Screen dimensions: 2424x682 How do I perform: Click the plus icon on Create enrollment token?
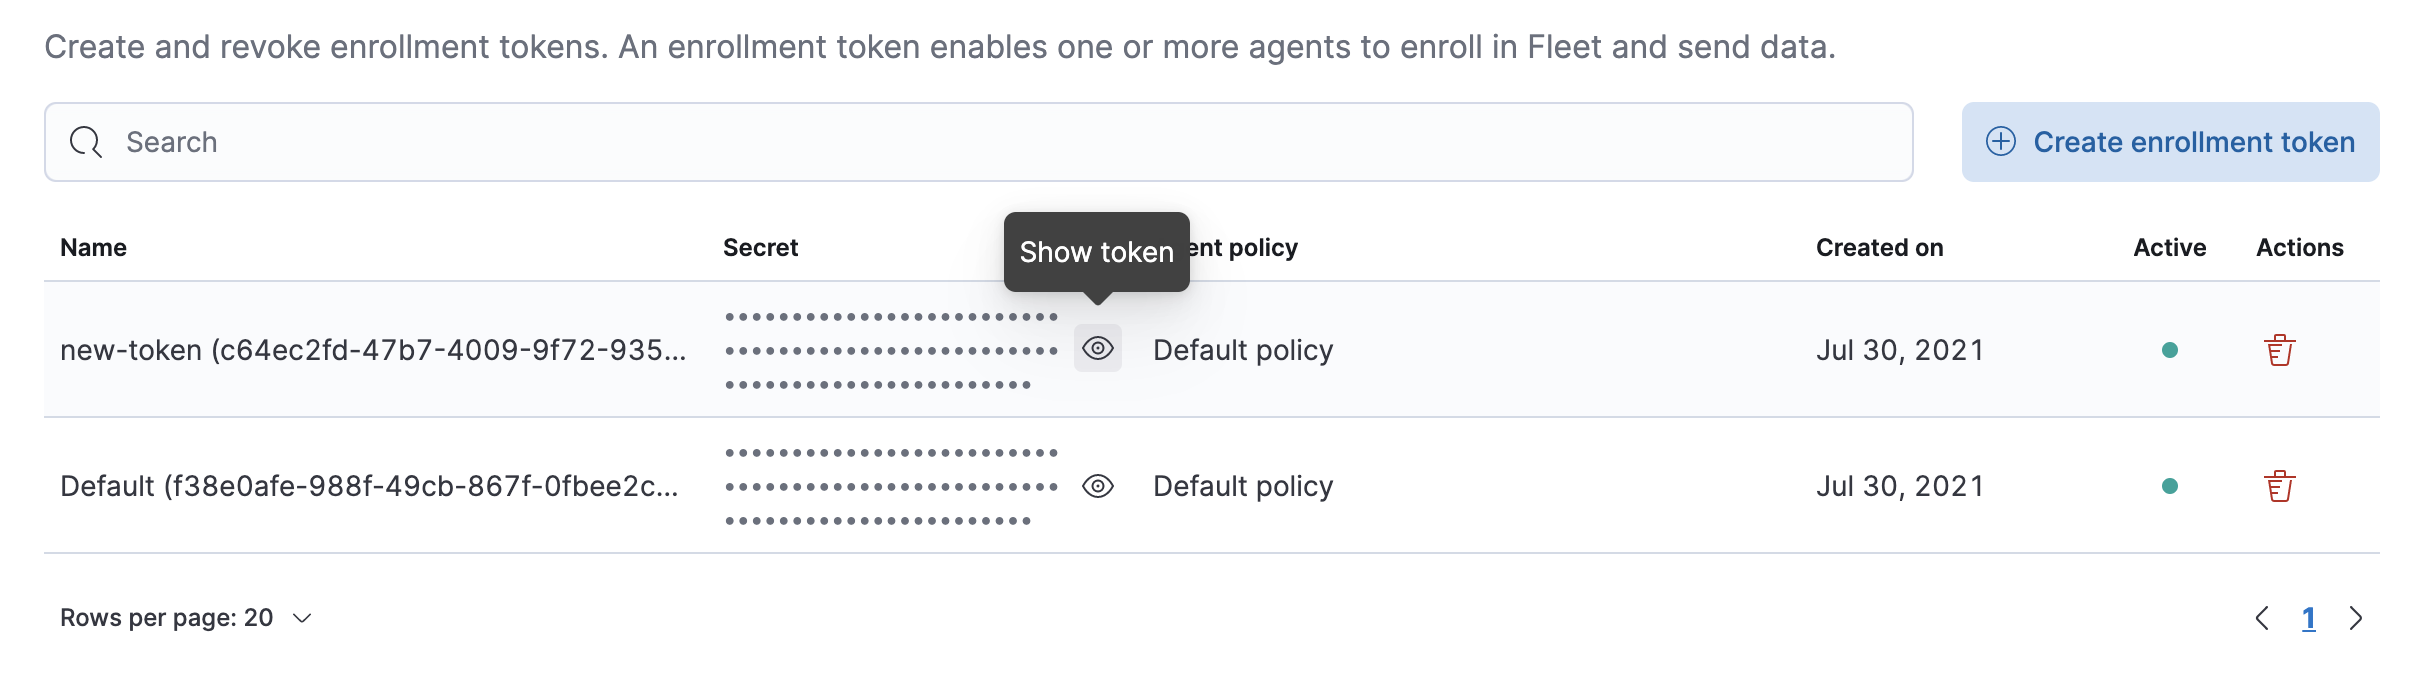click(x=2000, y=142)
